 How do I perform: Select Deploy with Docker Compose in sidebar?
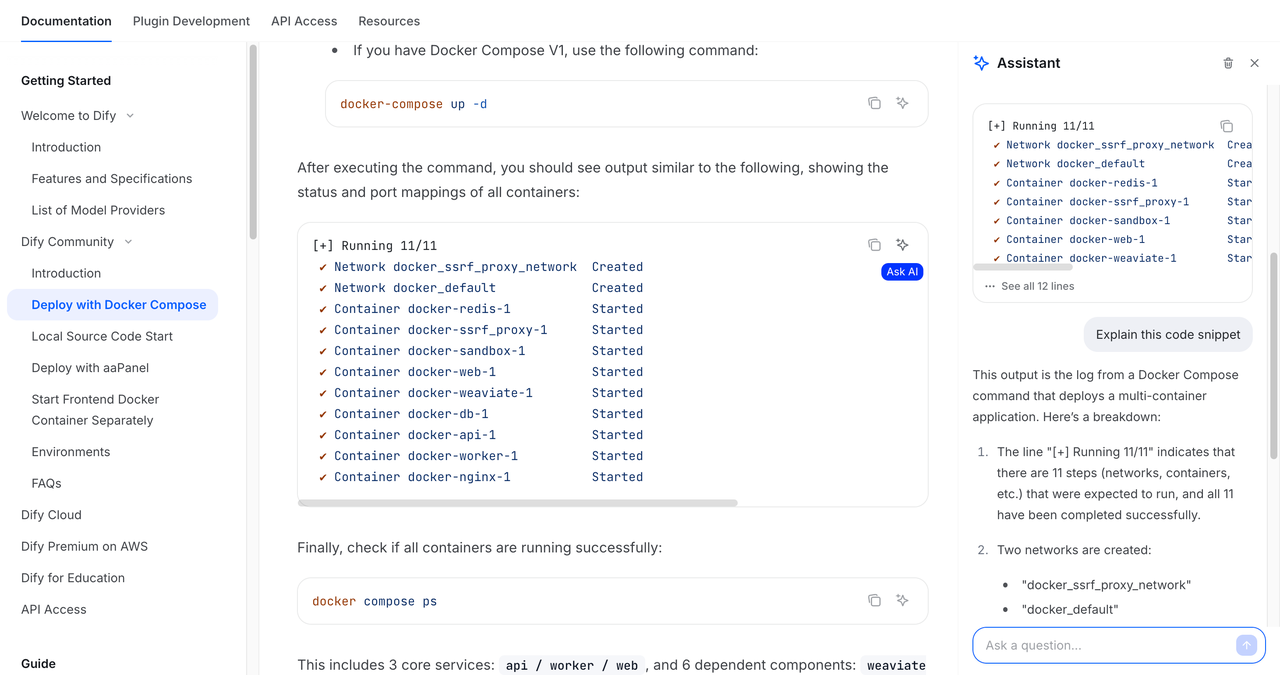pos(112,305)
